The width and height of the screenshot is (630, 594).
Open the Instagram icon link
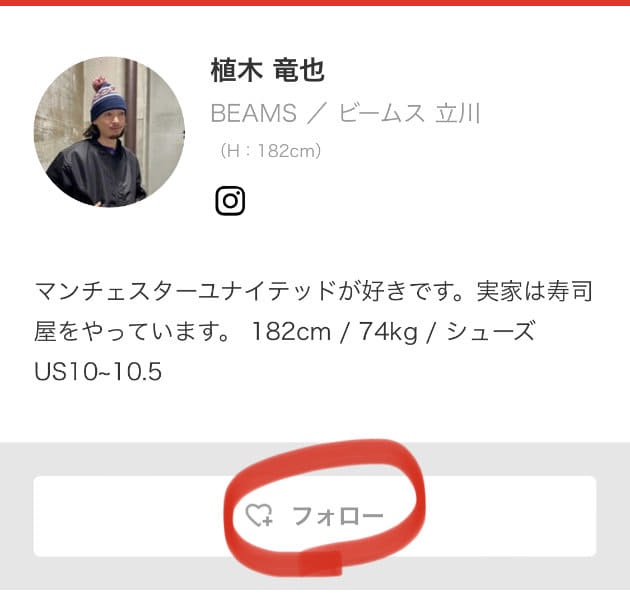click(x=230, y=201)
